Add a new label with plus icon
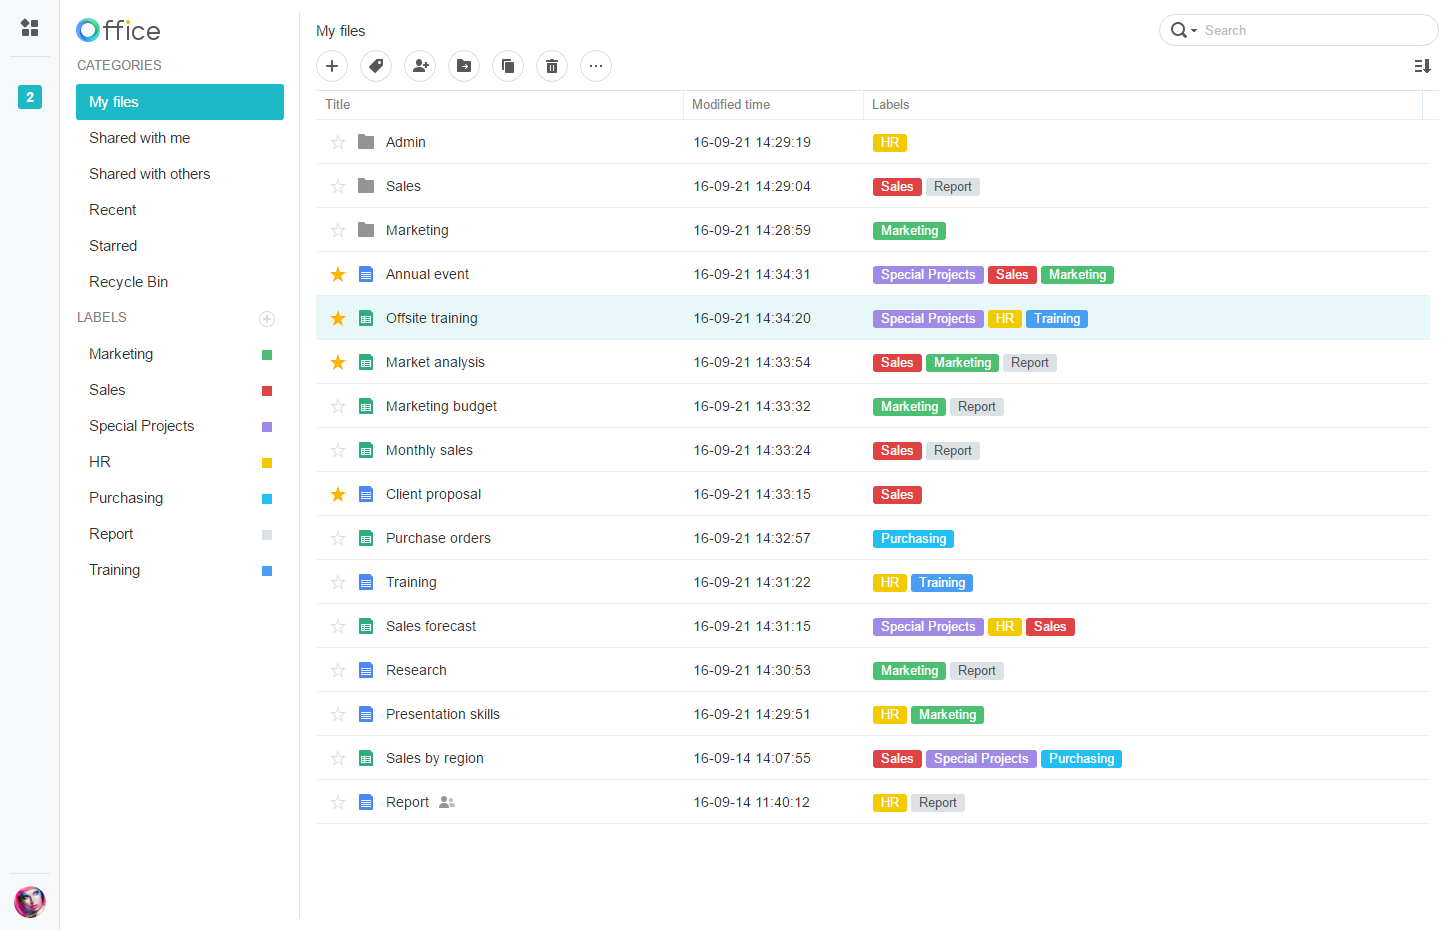This screenshot has height=930, width=1455. pyautogui.click(x=267, y=319)
